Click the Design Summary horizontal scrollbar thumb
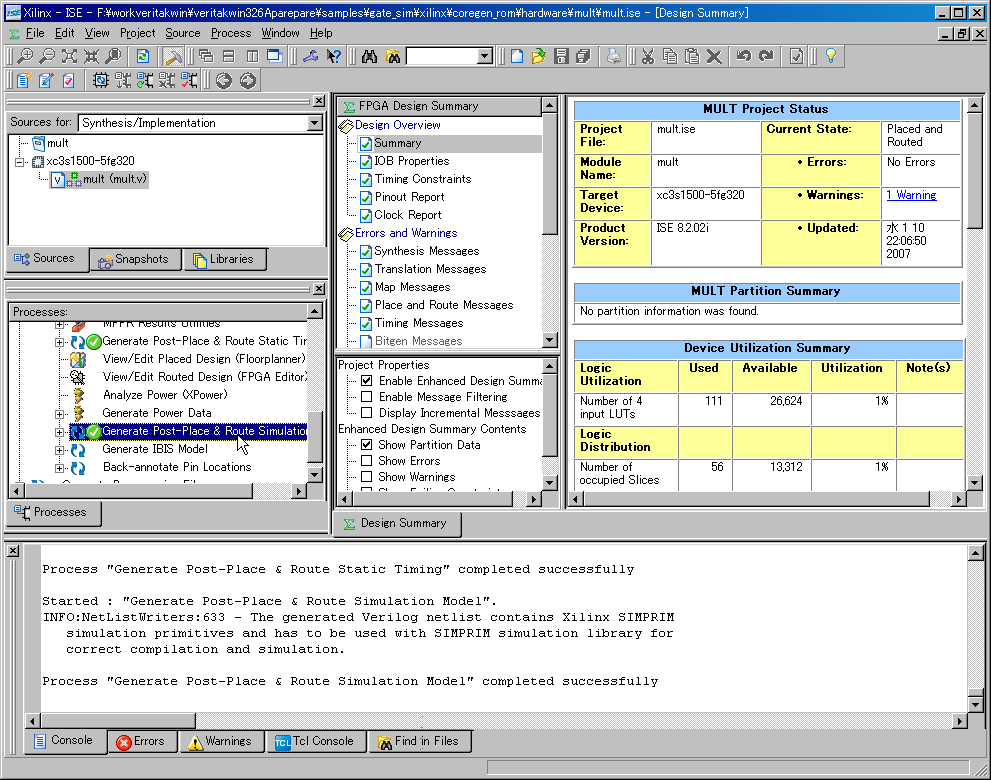The image size is (991, 780). [758, 499]
